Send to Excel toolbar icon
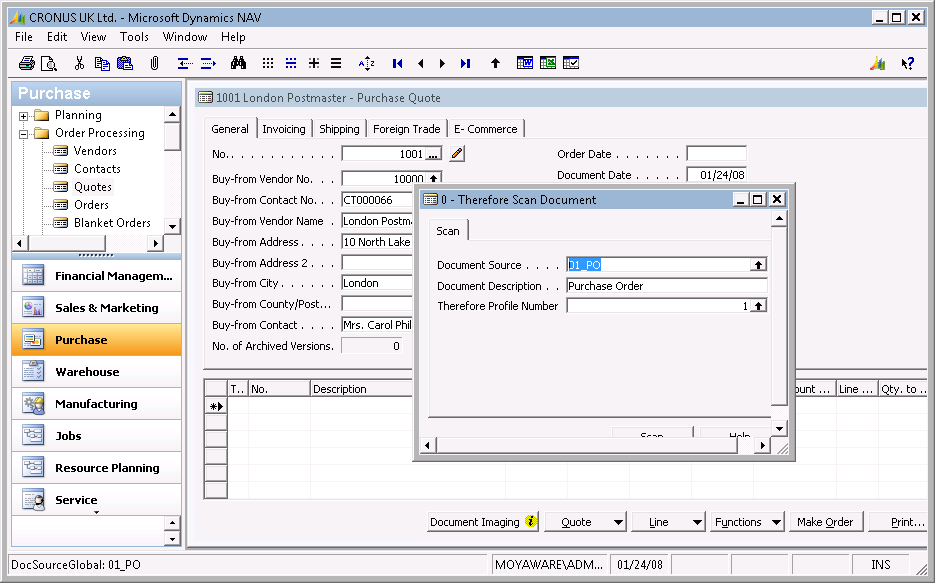 pos(548,63)
